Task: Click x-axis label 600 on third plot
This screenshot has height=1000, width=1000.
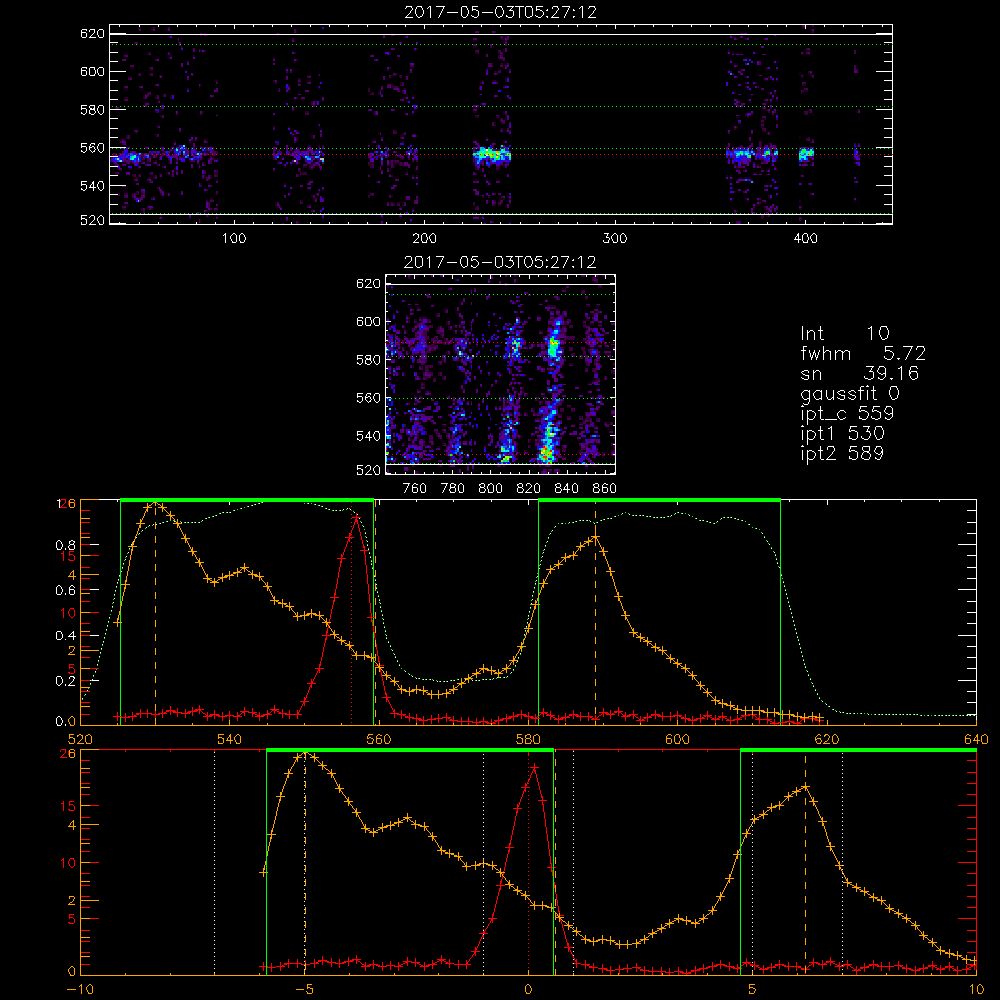Action: pos(677,740)
